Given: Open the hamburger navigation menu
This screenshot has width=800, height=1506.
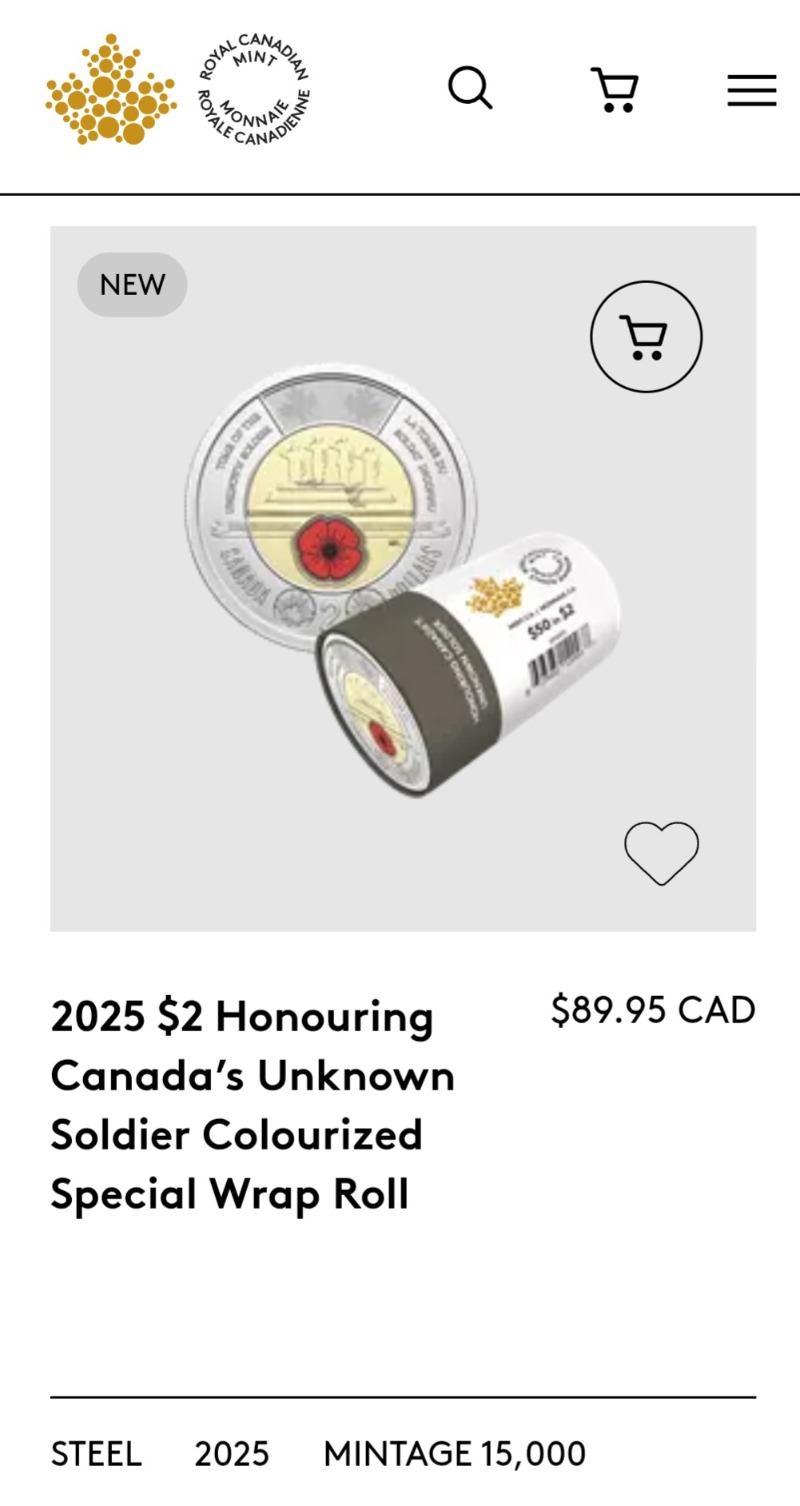Looking at the screenshot, I should pos(751,90).
